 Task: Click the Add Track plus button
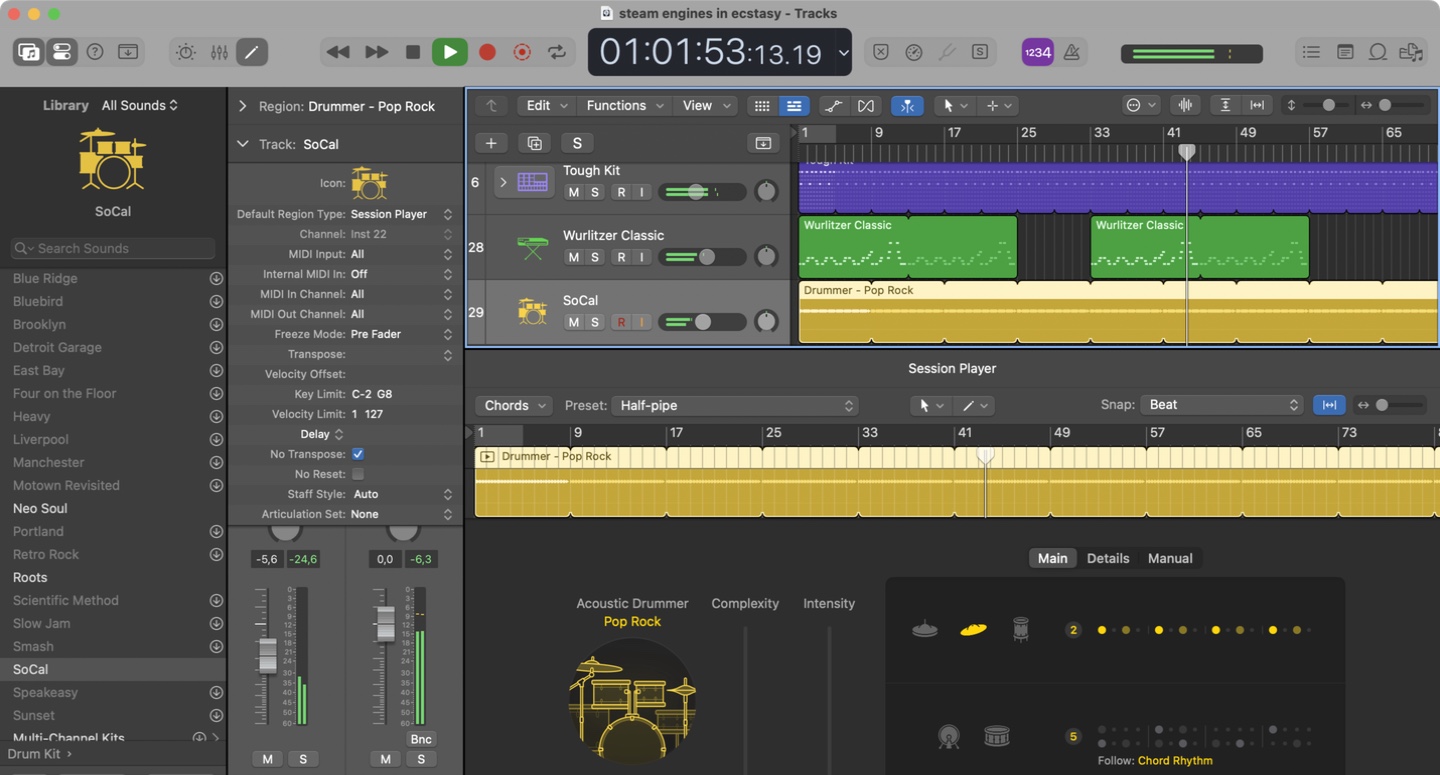(x=491, y=143)
